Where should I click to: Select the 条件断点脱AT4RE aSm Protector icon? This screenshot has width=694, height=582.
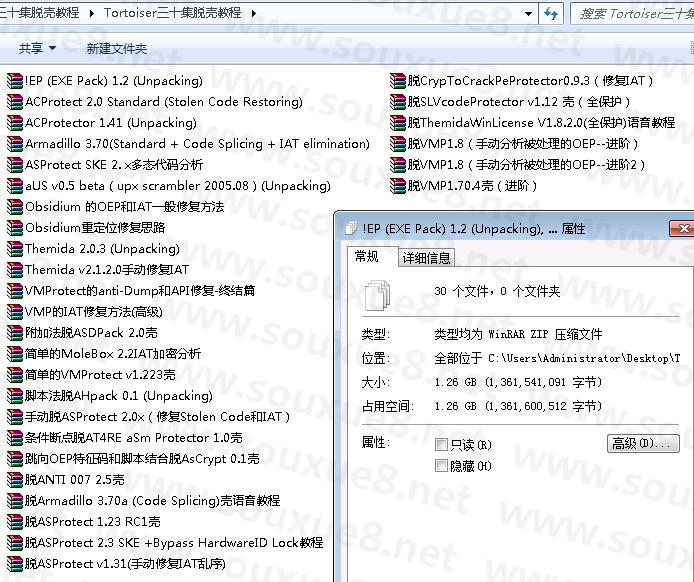point(15,438)
